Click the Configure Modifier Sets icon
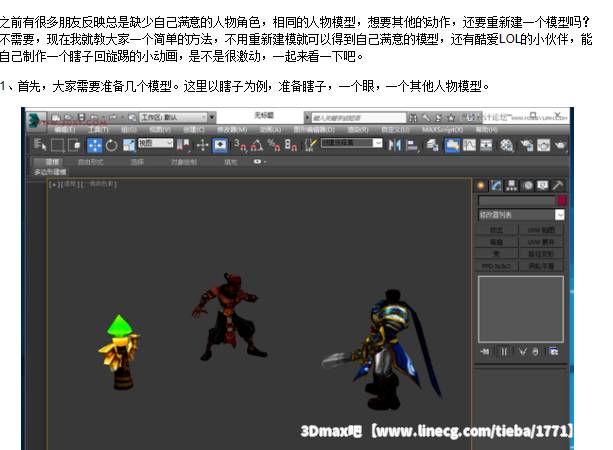The height and width of the screenshot is (450, 613). [554, 352]
